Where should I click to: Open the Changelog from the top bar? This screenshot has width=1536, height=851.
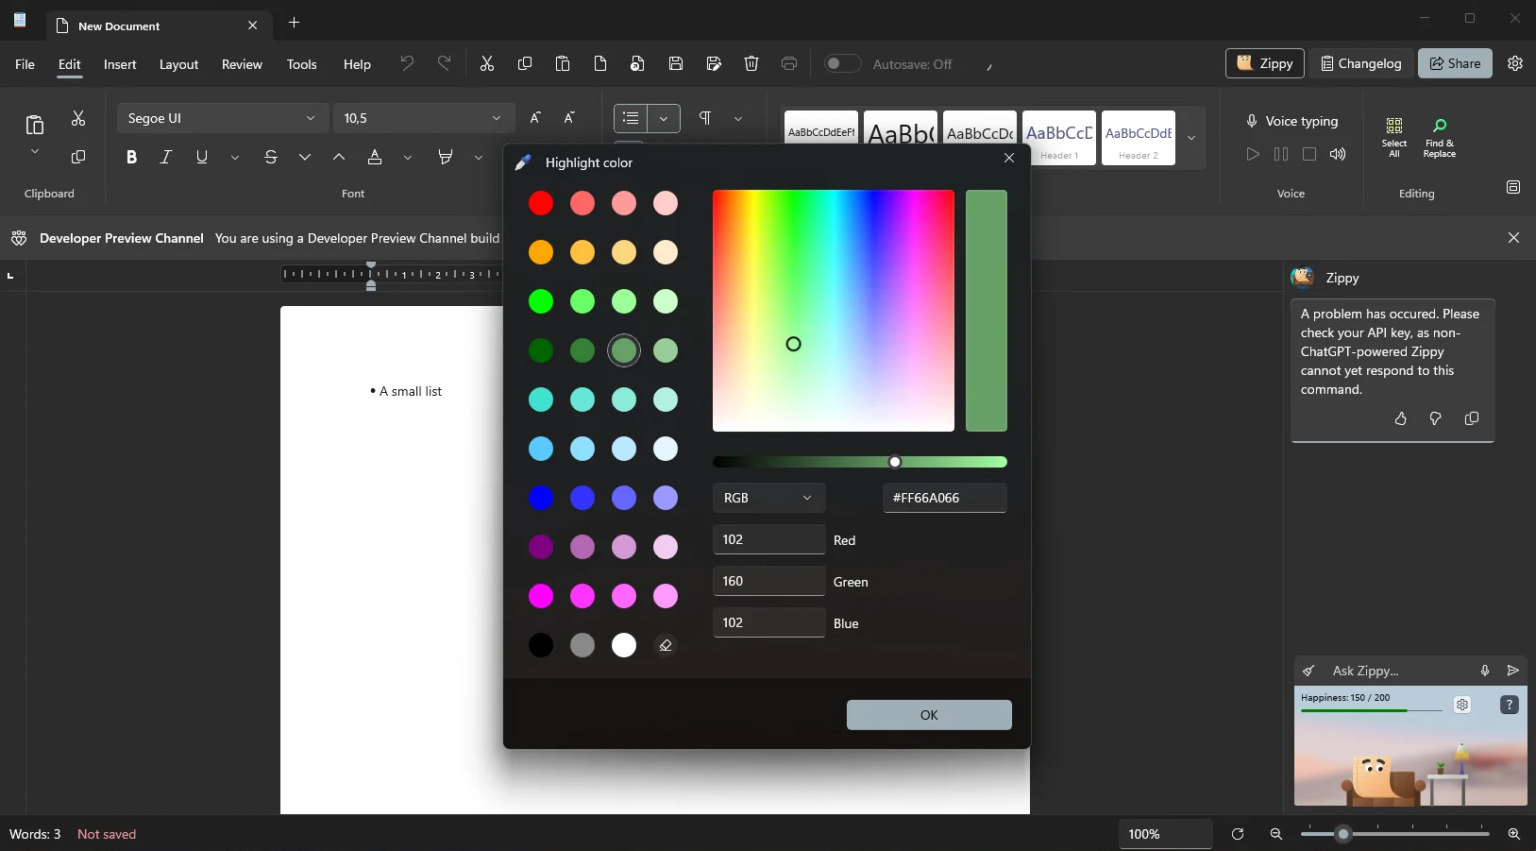tap(1361, 62)
